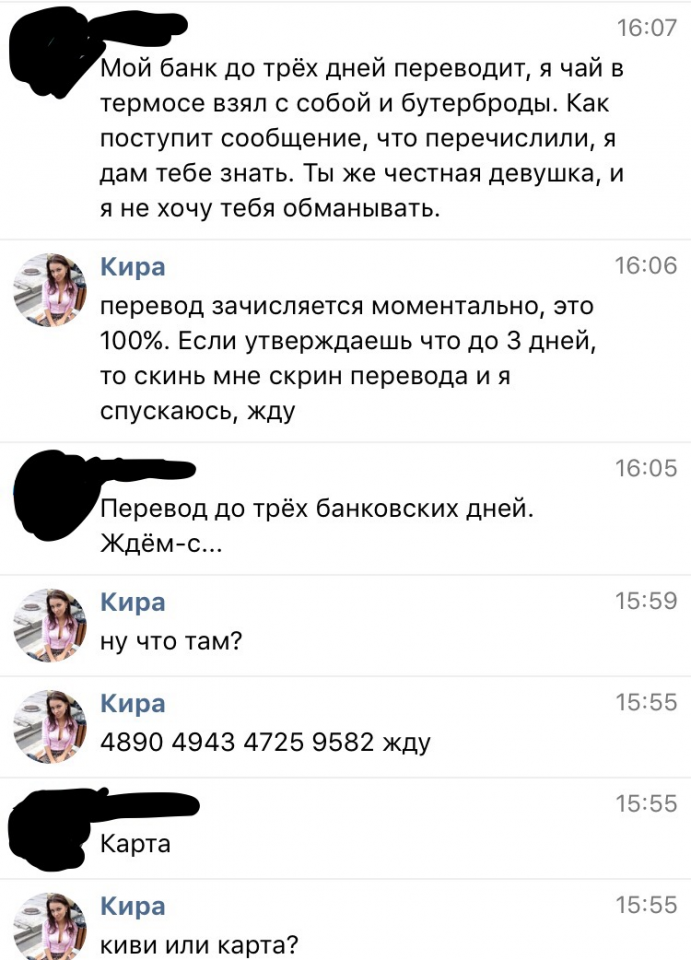691x960 pixels.
Task: Tap Кира's name above "киви или карта?"
Action: pos(133,906)
